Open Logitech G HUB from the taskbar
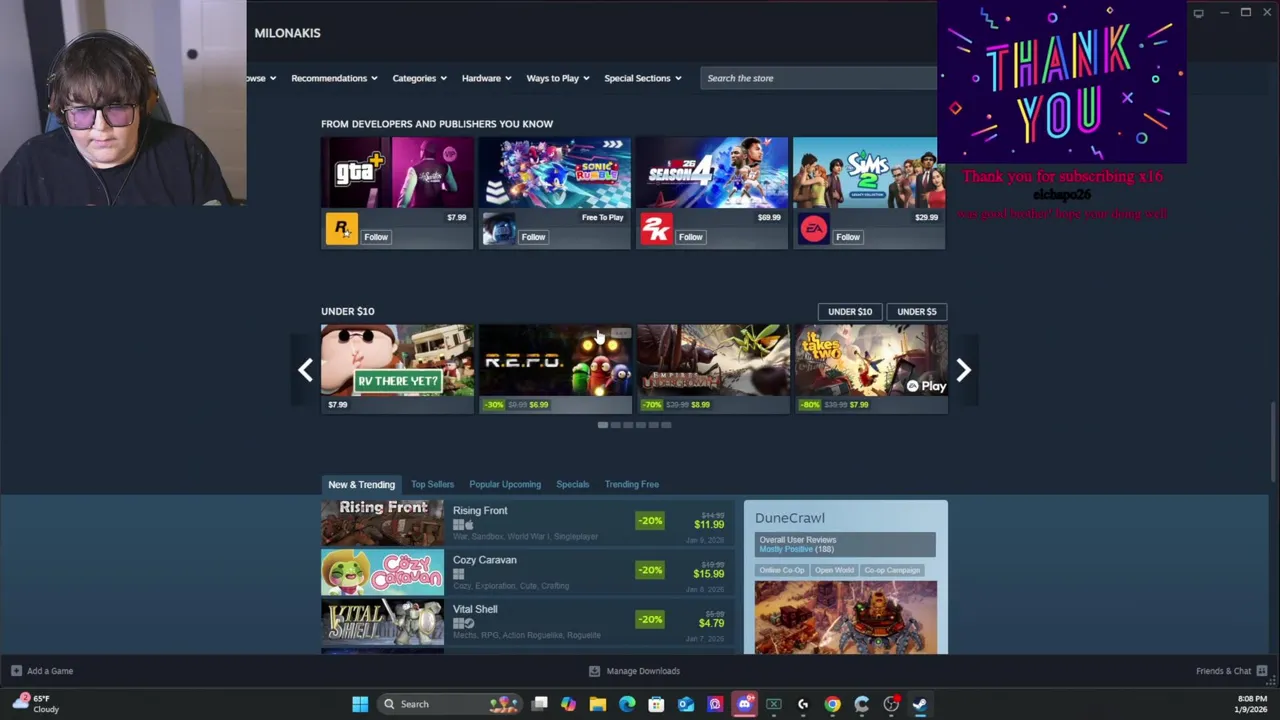The width and height of the screenshot is (1280, 720). pos(803,704)
